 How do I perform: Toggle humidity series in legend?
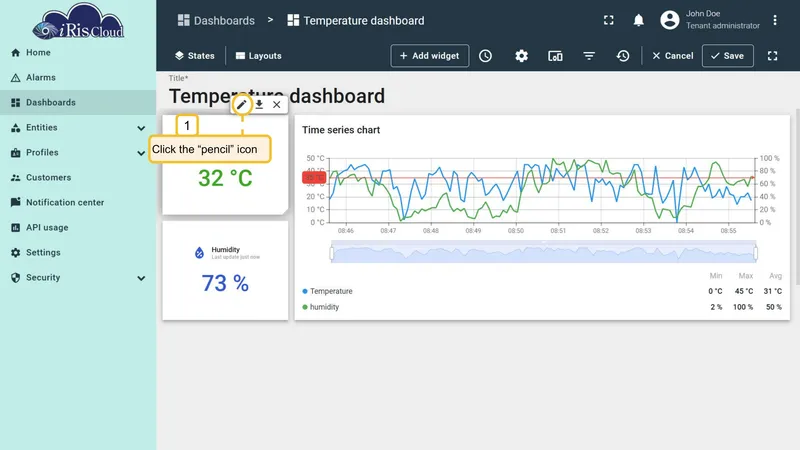(x=320, y=307)
